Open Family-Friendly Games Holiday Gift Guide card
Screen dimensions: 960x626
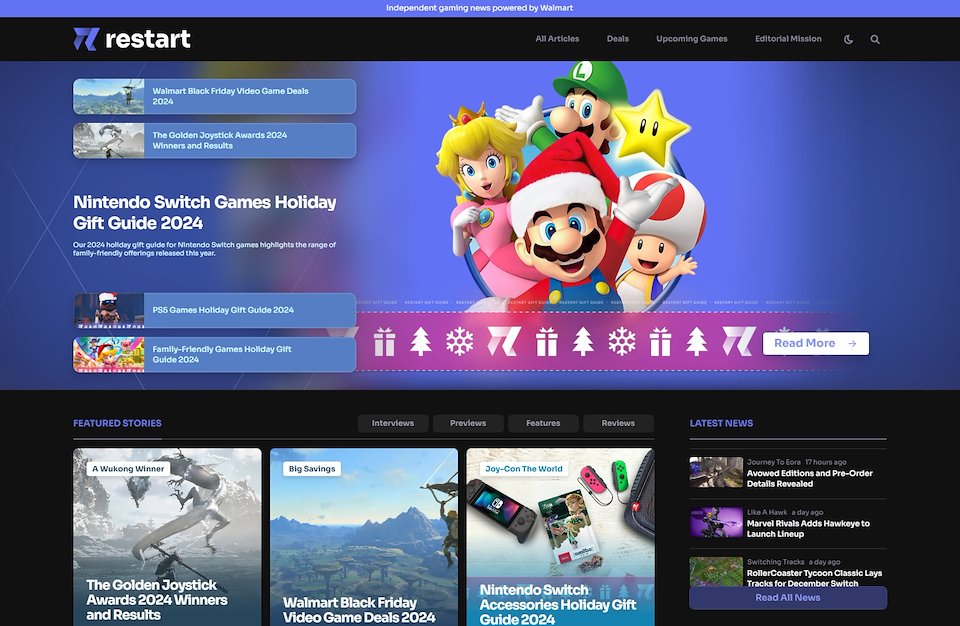coord(214,354)
